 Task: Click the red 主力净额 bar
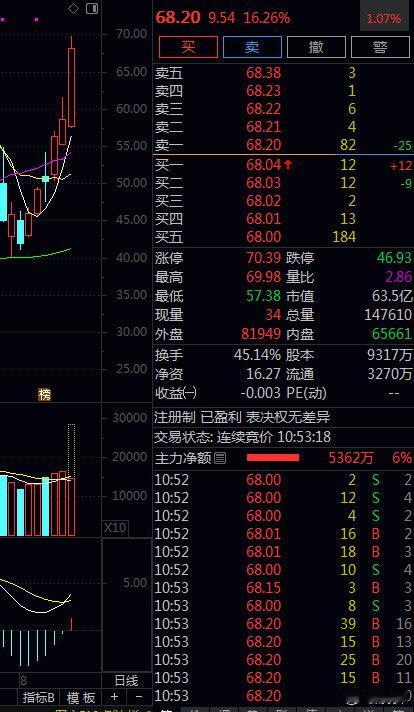(273, 458)
